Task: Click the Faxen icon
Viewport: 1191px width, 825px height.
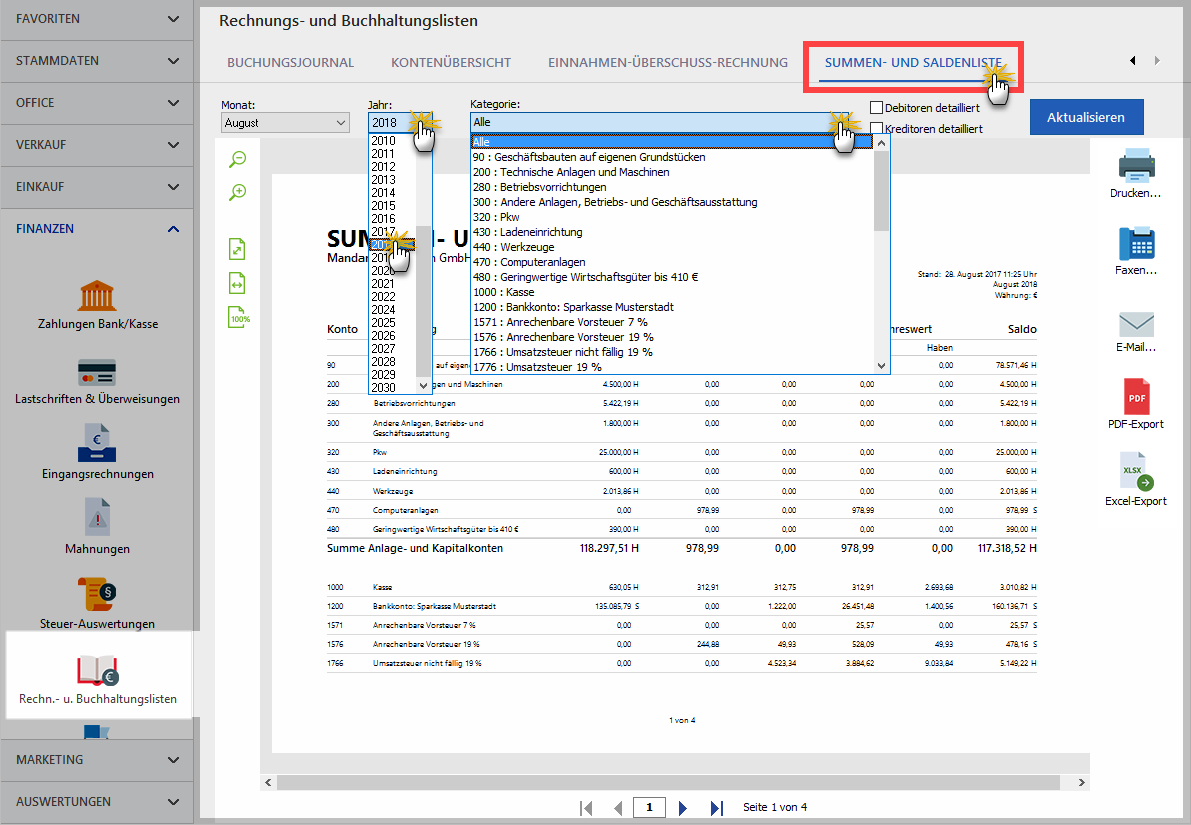Action: click(x=1136, y=244)
